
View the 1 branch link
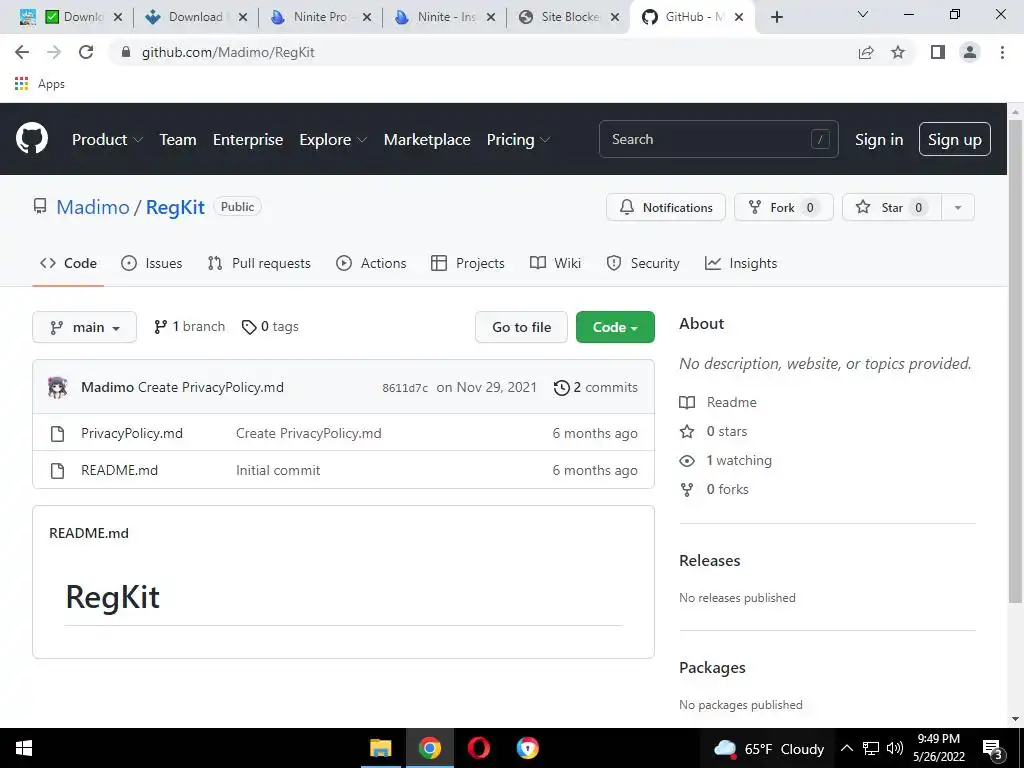click(189, 327)
